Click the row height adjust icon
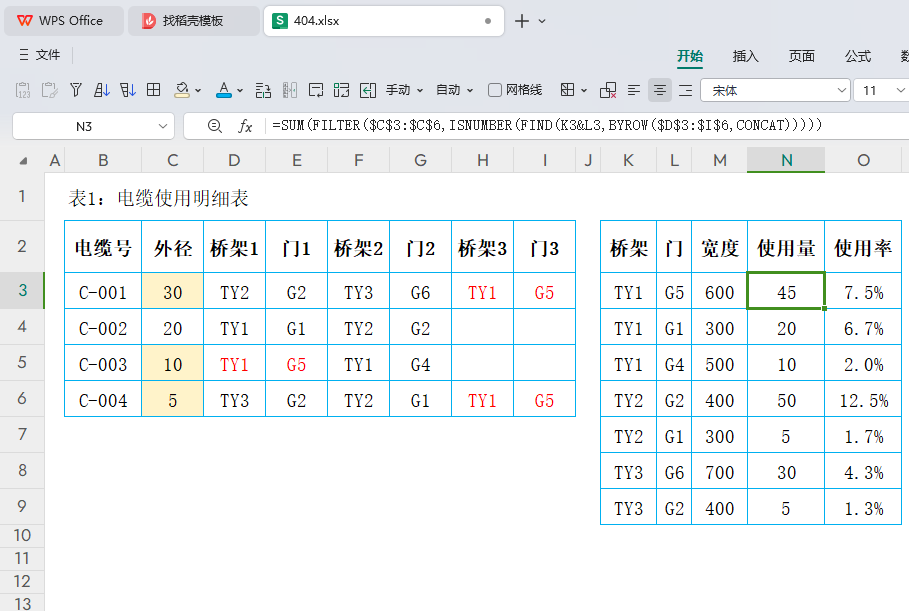 coord(263,90)
